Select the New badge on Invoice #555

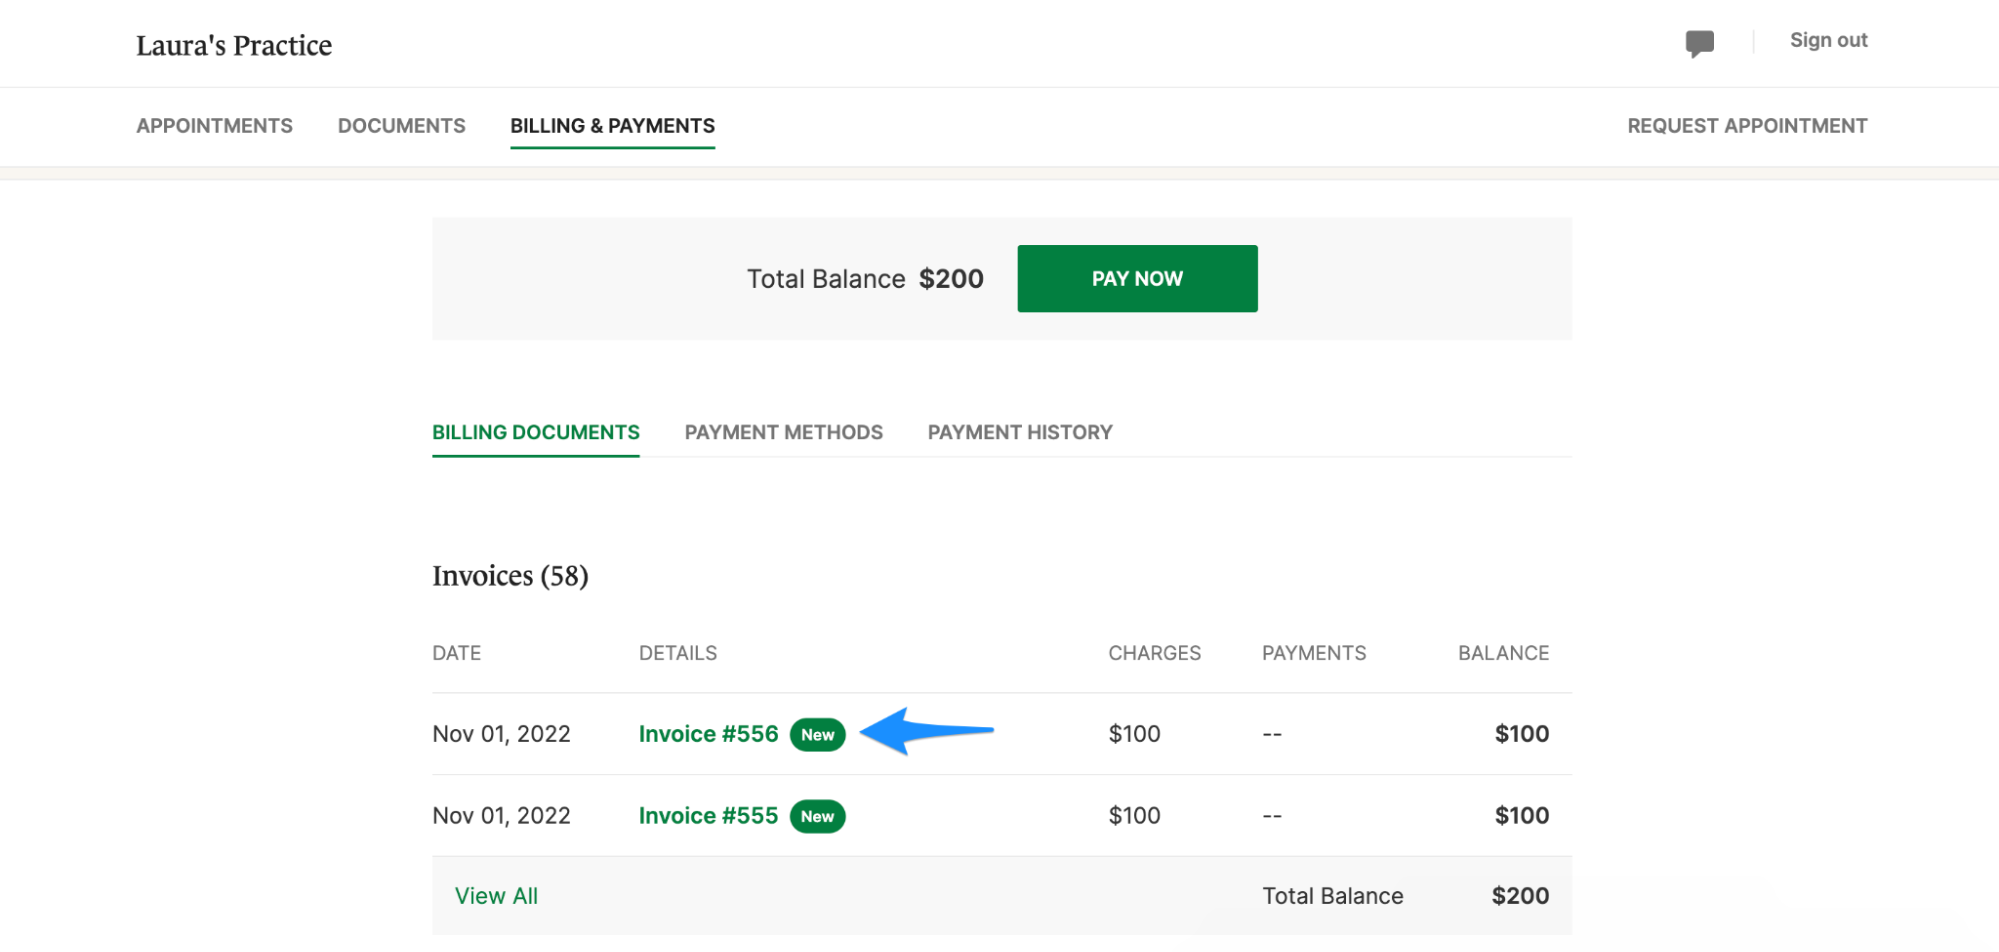817,815
